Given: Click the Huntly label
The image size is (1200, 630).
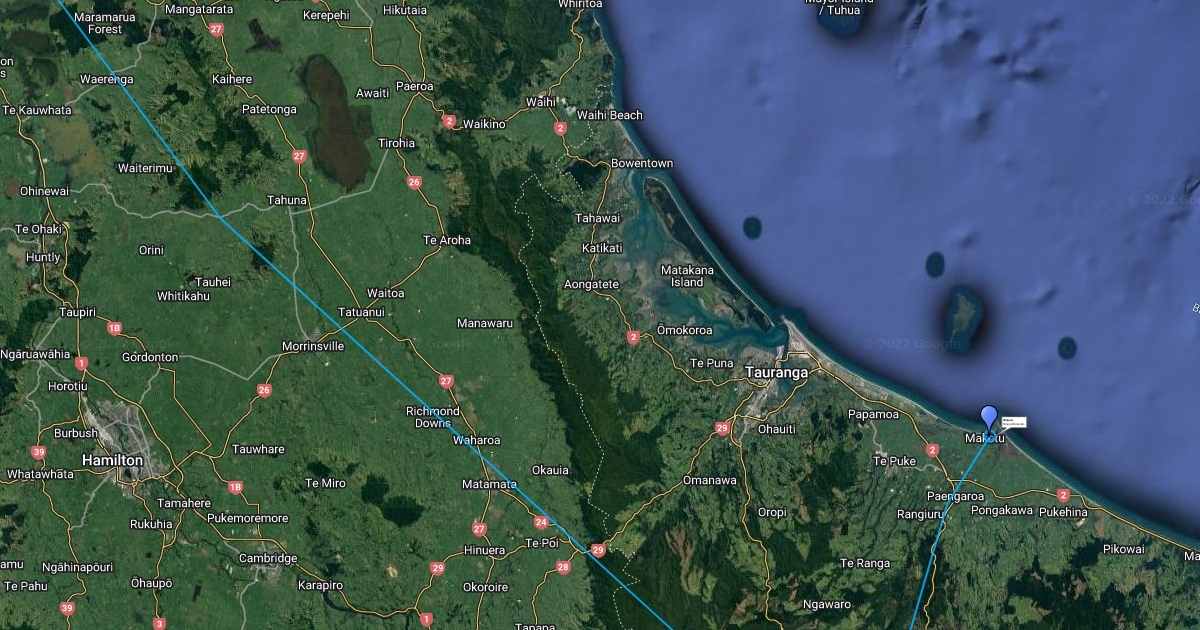Looking at the screenshot, I should [43, 257].
